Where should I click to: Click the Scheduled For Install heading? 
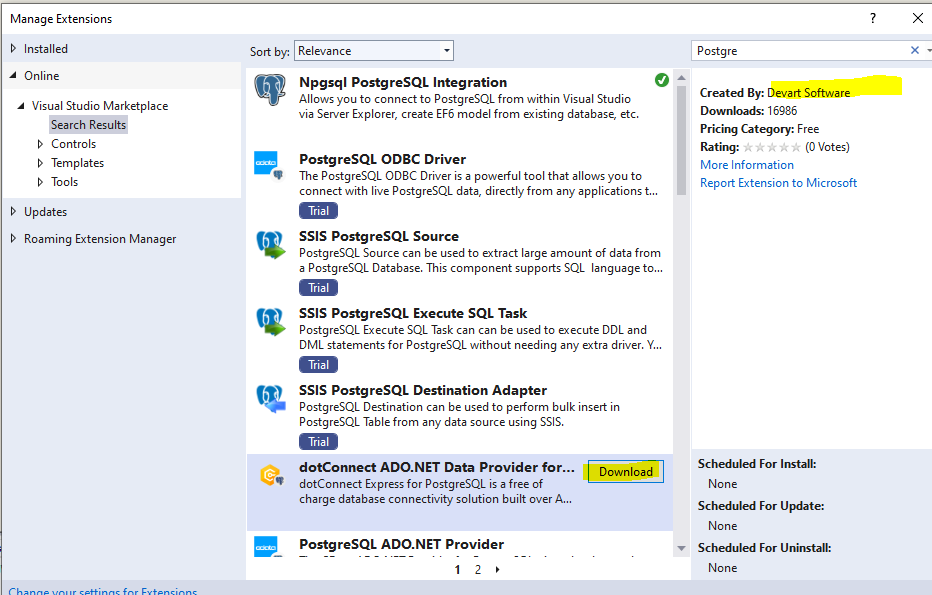757,464
